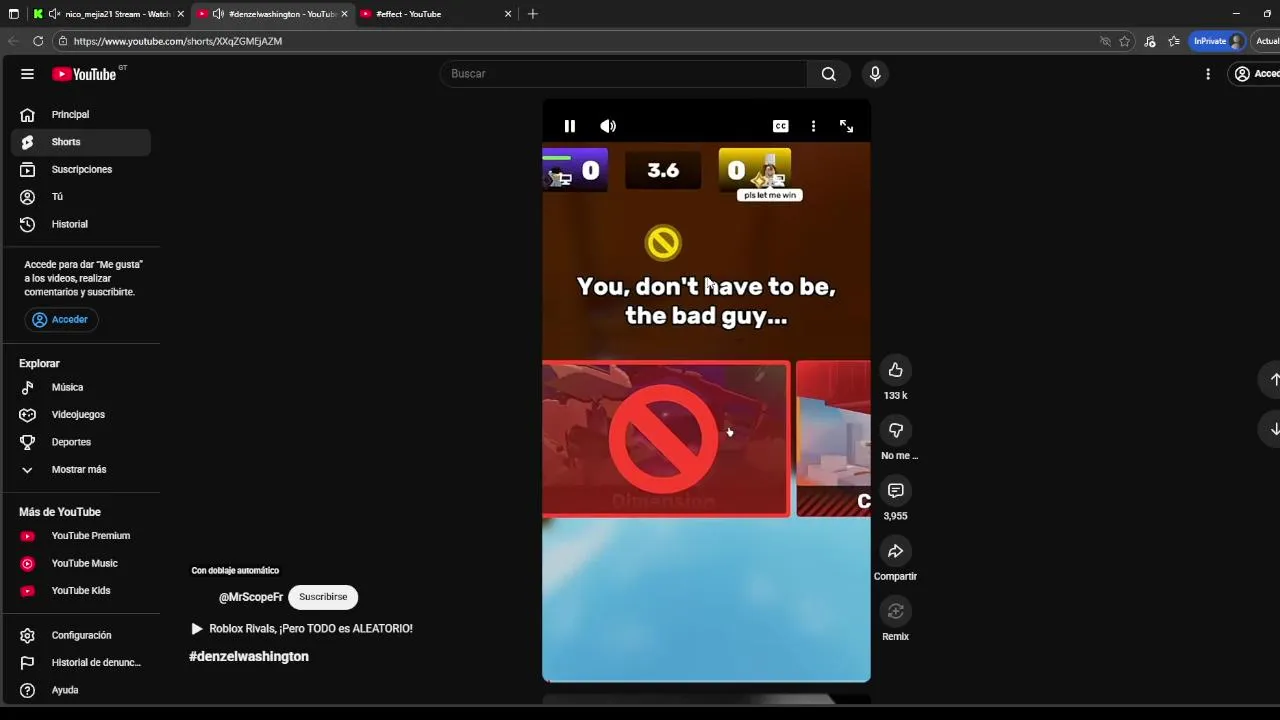Pause the Short video
The image size is (1280, 720).
(x=570, y=126)
